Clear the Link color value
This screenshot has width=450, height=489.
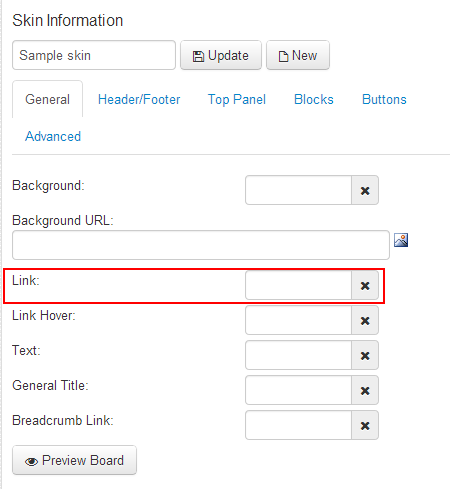pos(365,285)
